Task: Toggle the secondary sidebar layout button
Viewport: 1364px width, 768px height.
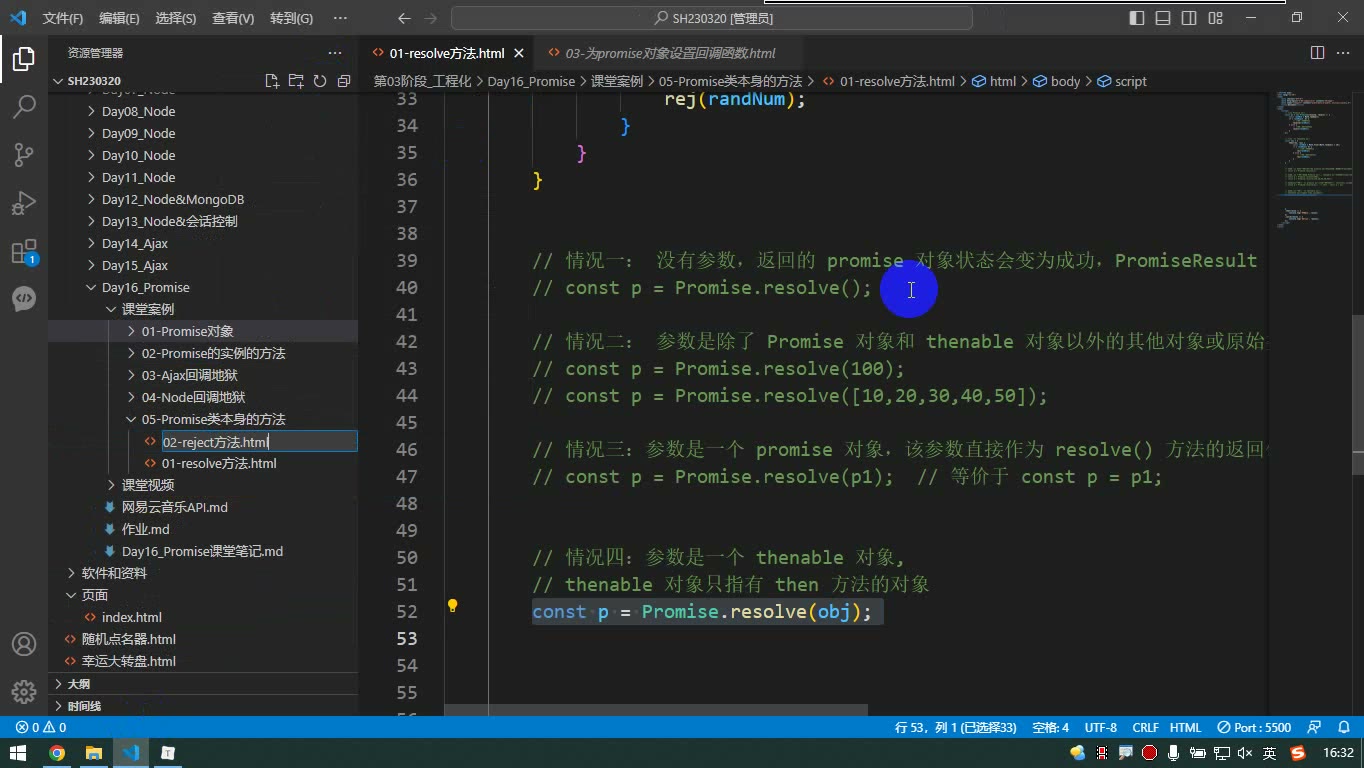Action: tap(1189, 18)
